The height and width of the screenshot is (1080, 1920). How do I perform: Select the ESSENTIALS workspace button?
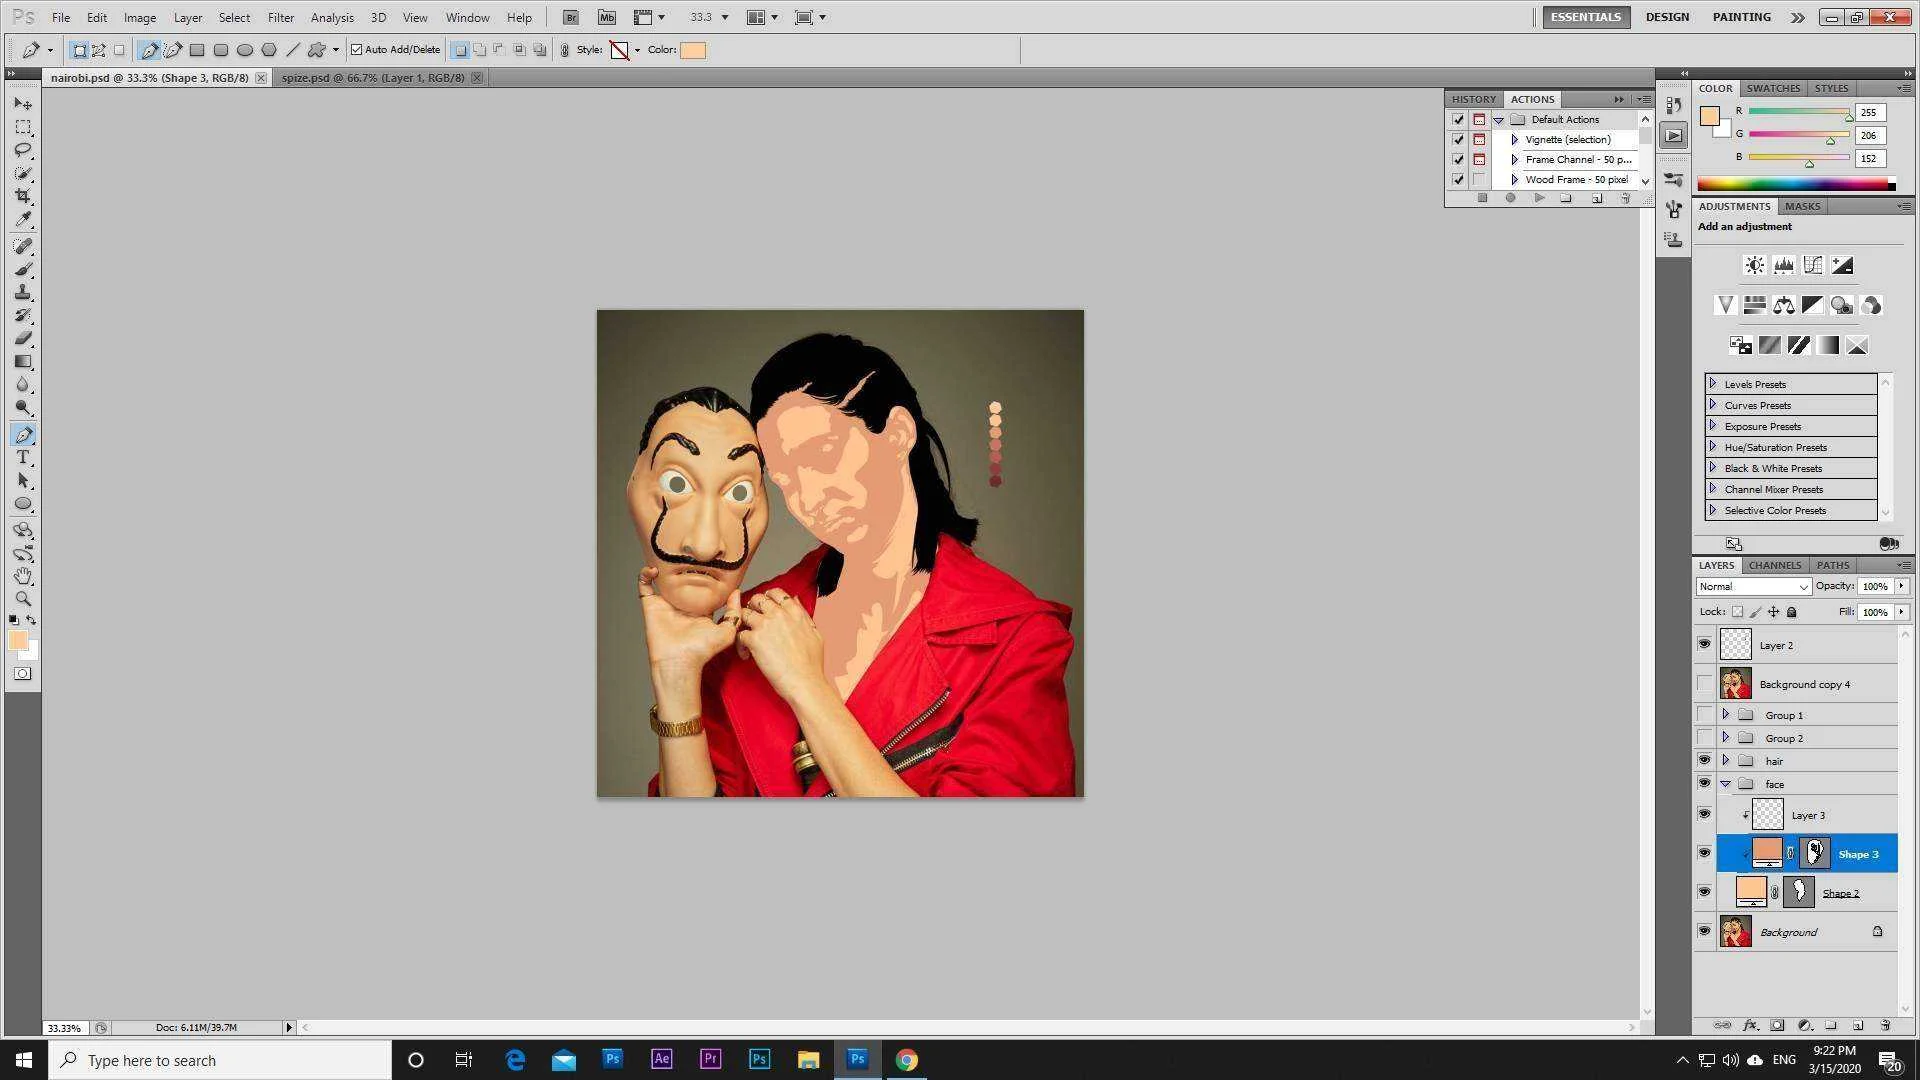click(1586, 17)
